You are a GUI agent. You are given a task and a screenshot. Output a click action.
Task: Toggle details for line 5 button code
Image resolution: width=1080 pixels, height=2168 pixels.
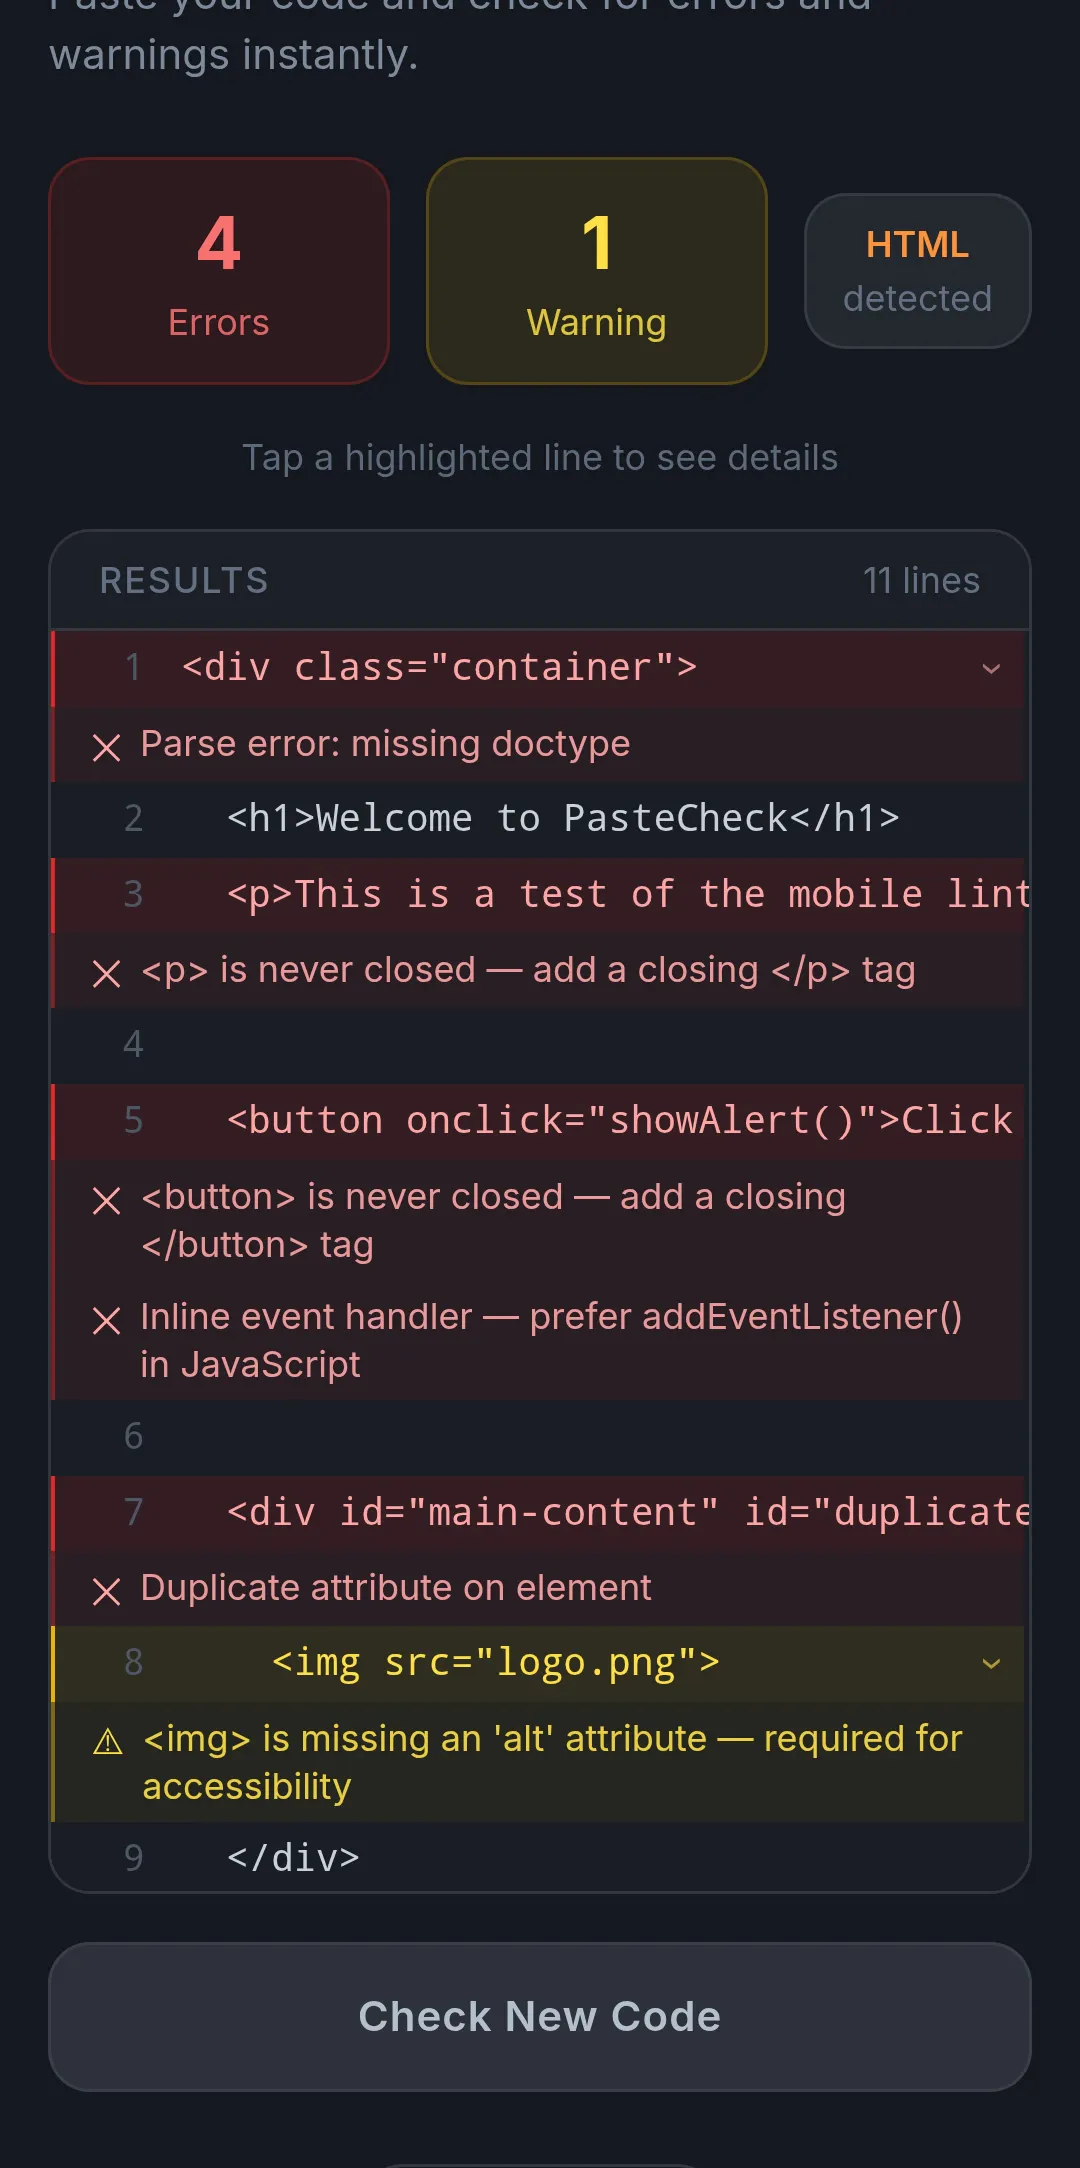click(x=538, y=1121)
